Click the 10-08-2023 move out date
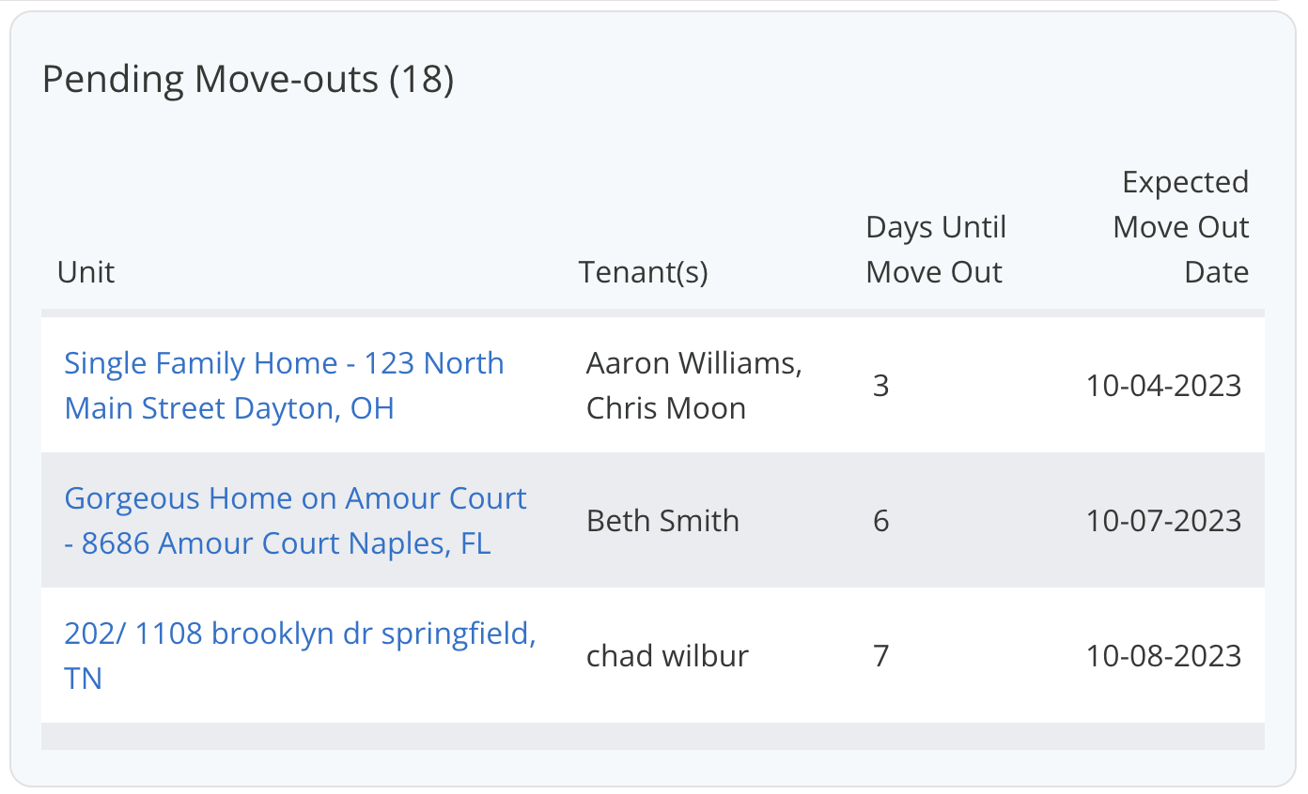 tap(1163, 655)
